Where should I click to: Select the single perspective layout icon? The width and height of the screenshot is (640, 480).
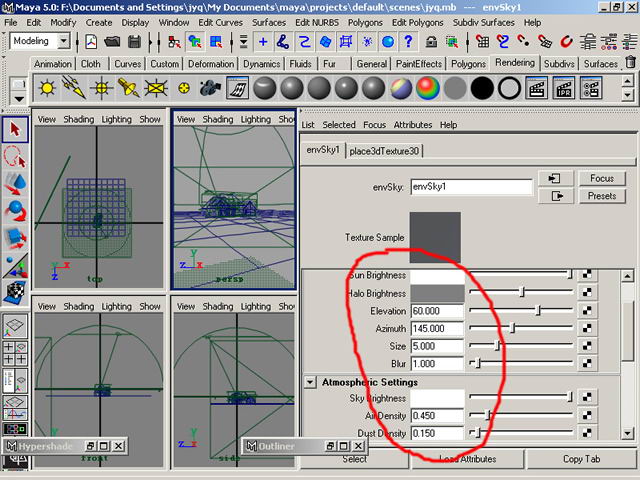point(15,326)
